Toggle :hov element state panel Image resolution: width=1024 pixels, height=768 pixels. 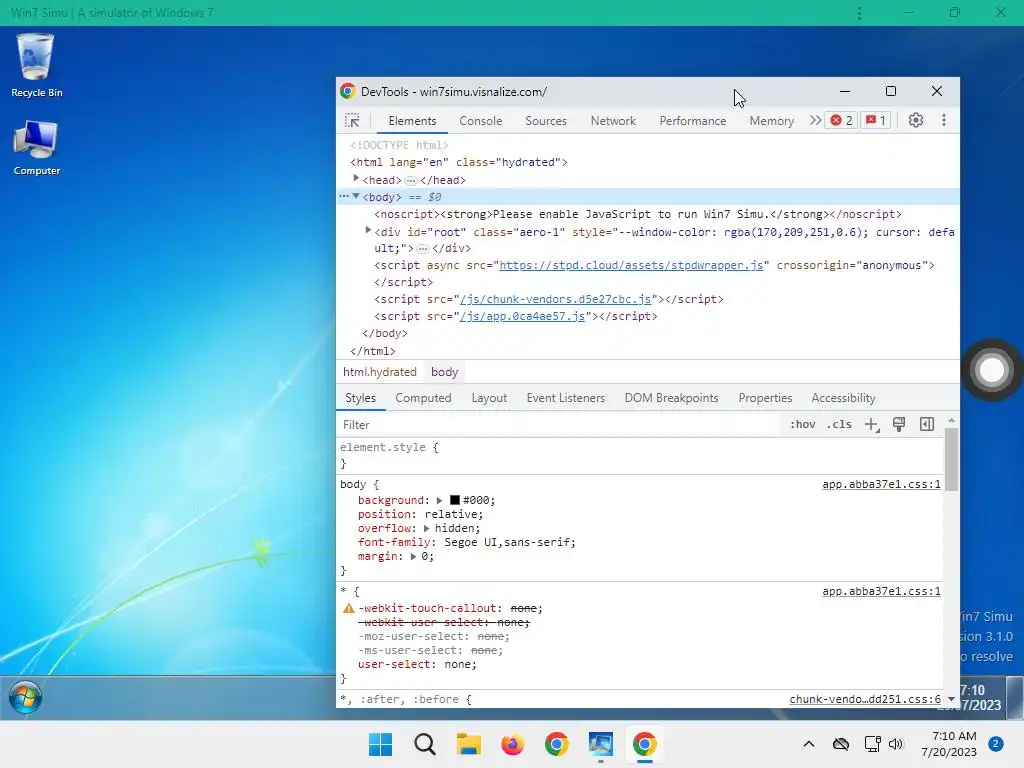click(803, 424)
